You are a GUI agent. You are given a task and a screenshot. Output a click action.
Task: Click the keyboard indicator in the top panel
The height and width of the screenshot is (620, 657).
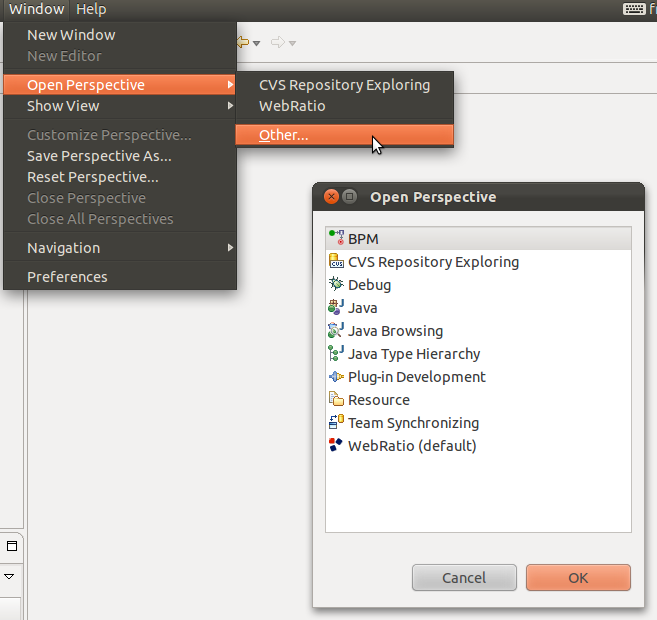pyautogui.click(x=634, y=9)
